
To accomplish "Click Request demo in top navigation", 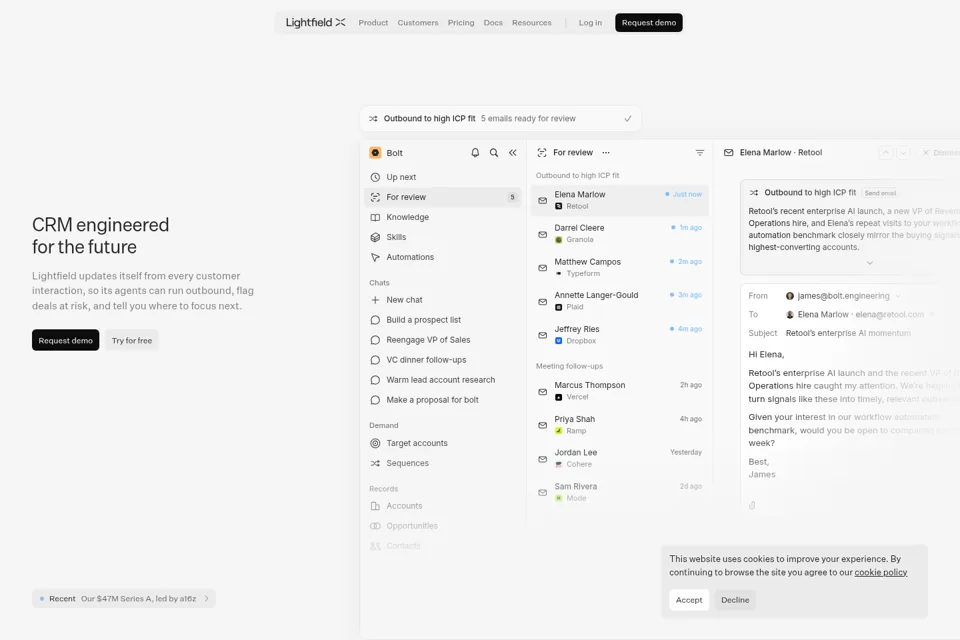I will [x=649, y=23].
